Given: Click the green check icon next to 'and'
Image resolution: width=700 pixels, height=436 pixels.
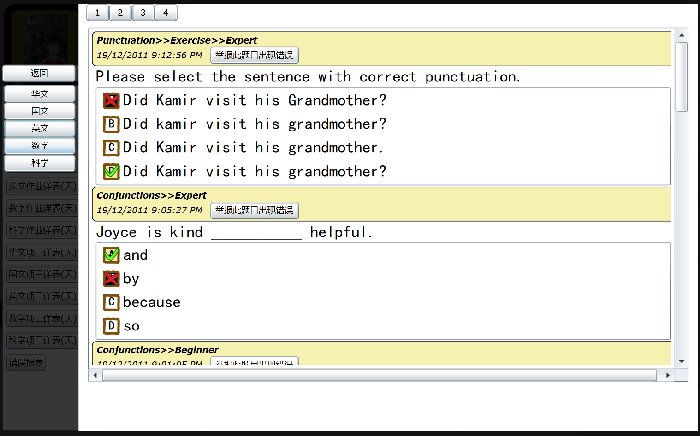Looking at the screenshot, I should coord(111,255).
